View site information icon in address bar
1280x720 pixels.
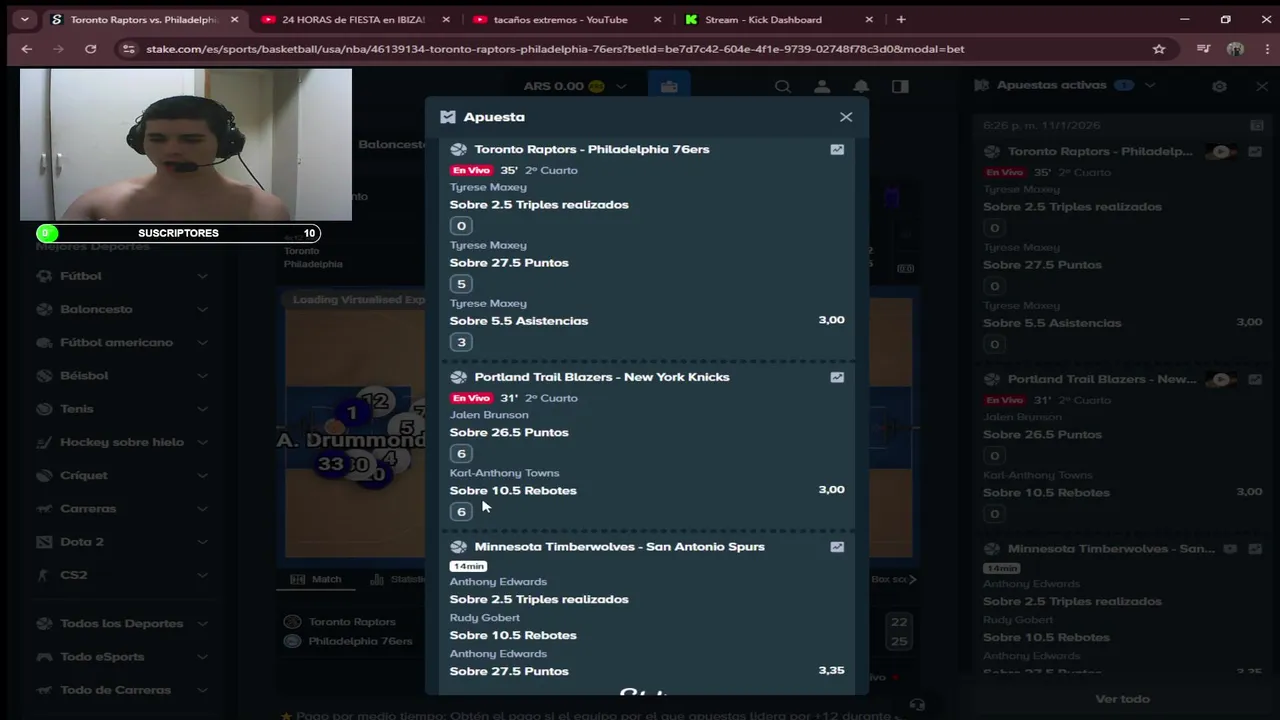pos(128,49)
